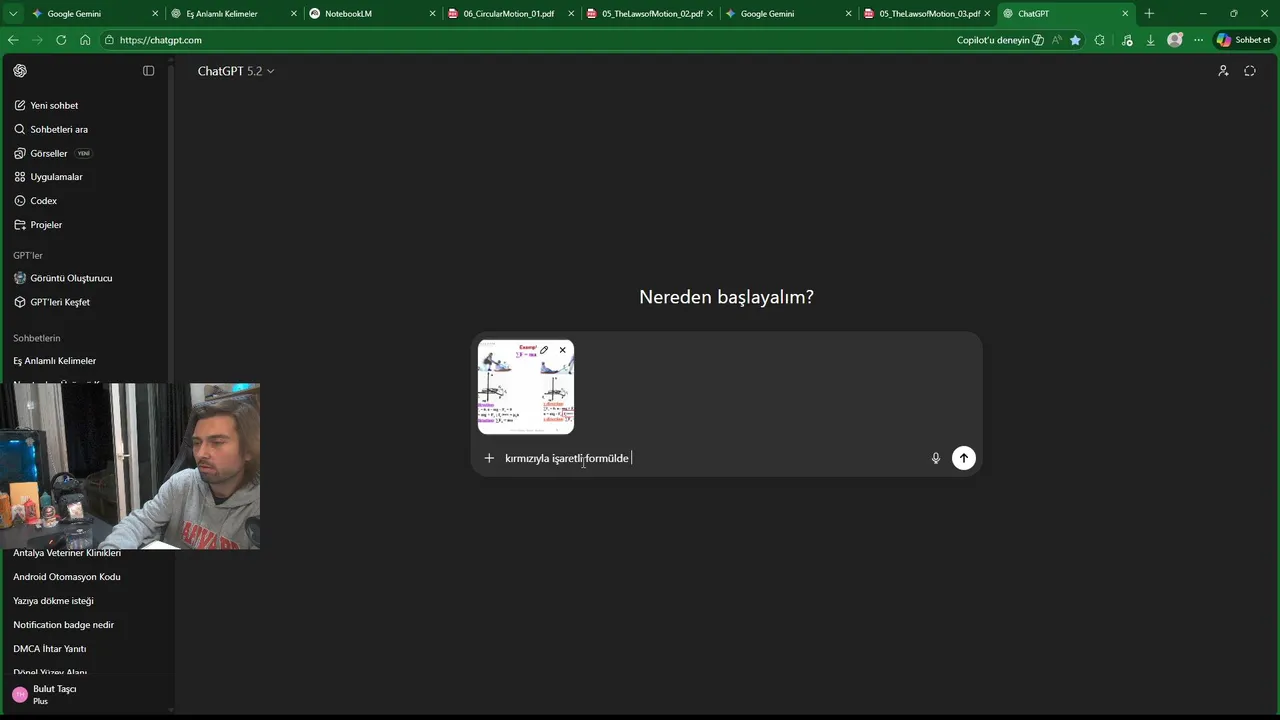Open the browser extensions icon

click(1100, 40)
